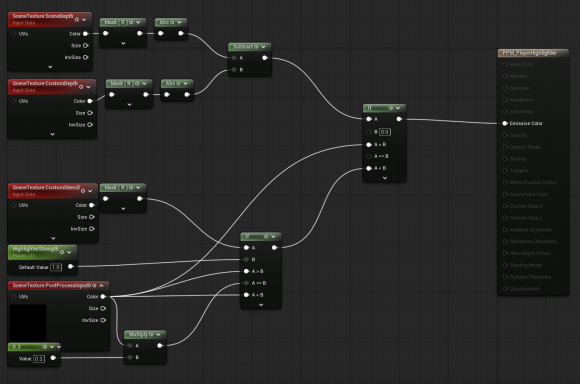Click the InvSize pin on SceneTexture:CustomStencil
This screenshot has width=580, height=384.
coord(92,229)
